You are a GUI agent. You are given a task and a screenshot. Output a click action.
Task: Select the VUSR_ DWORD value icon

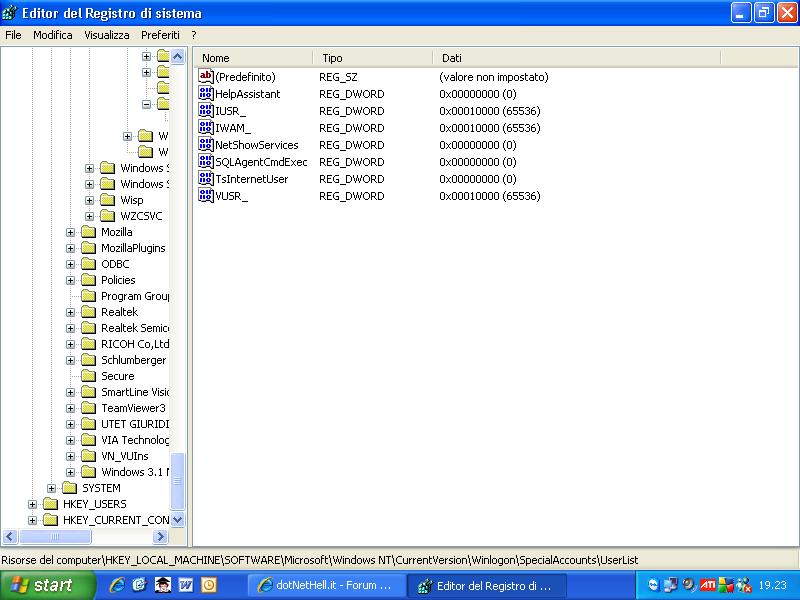click(x=206, y=195)
